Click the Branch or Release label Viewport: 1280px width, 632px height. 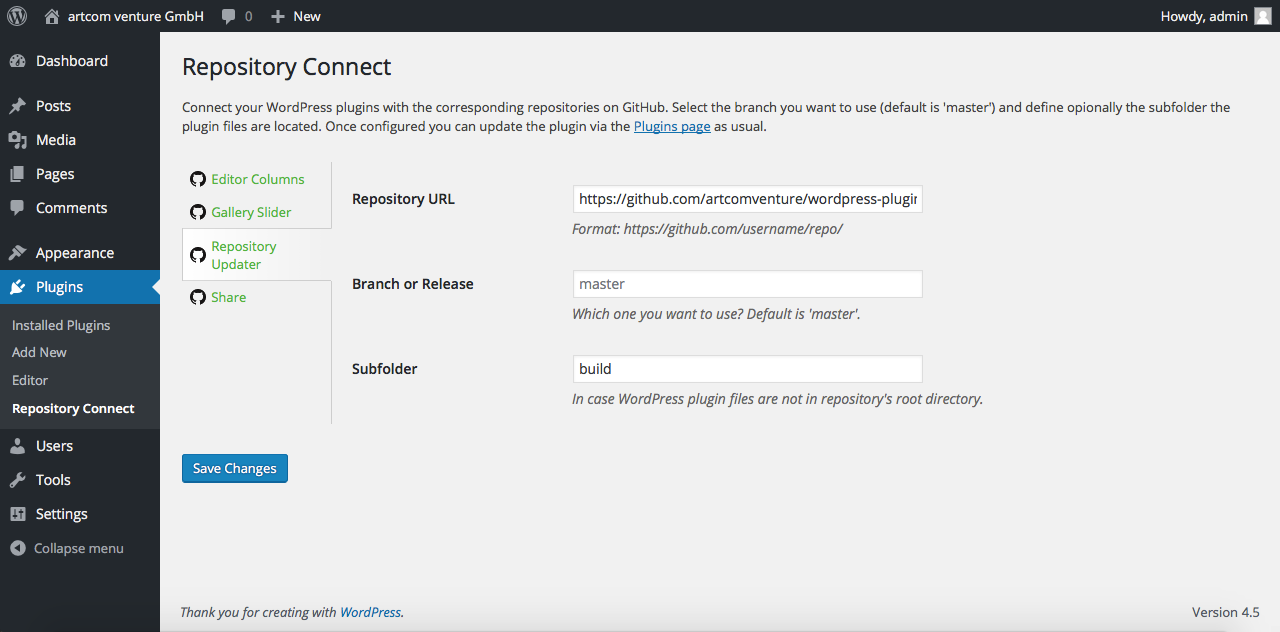[413, 284]
